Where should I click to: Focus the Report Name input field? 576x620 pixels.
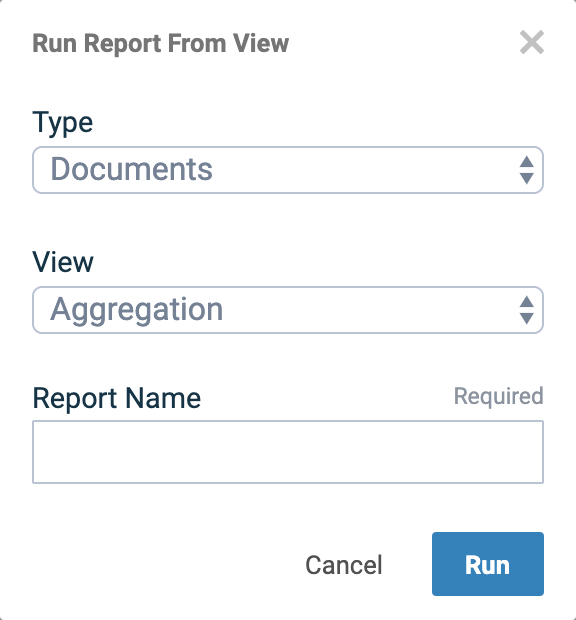pyautogui.click(x=288, y=452)
